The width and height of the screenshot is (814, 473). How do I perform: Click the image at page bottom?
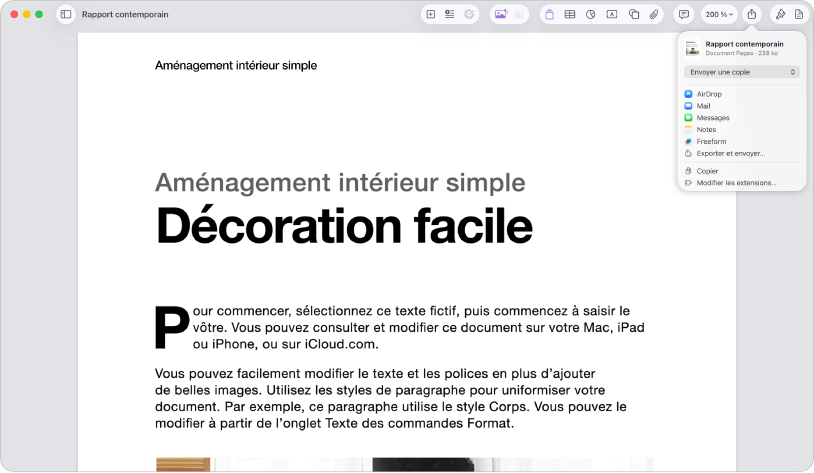click(x=405, y=465)
